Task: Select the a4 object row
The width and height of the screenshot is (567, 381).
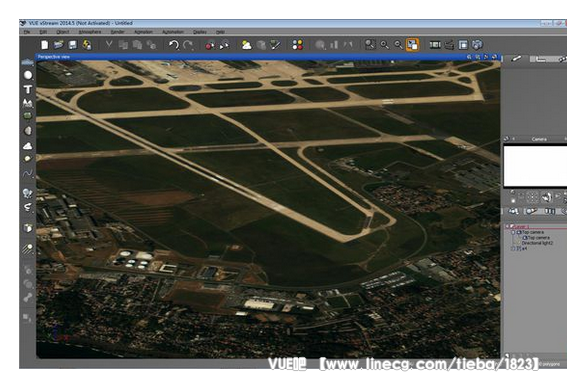Action: coord(523,249)
